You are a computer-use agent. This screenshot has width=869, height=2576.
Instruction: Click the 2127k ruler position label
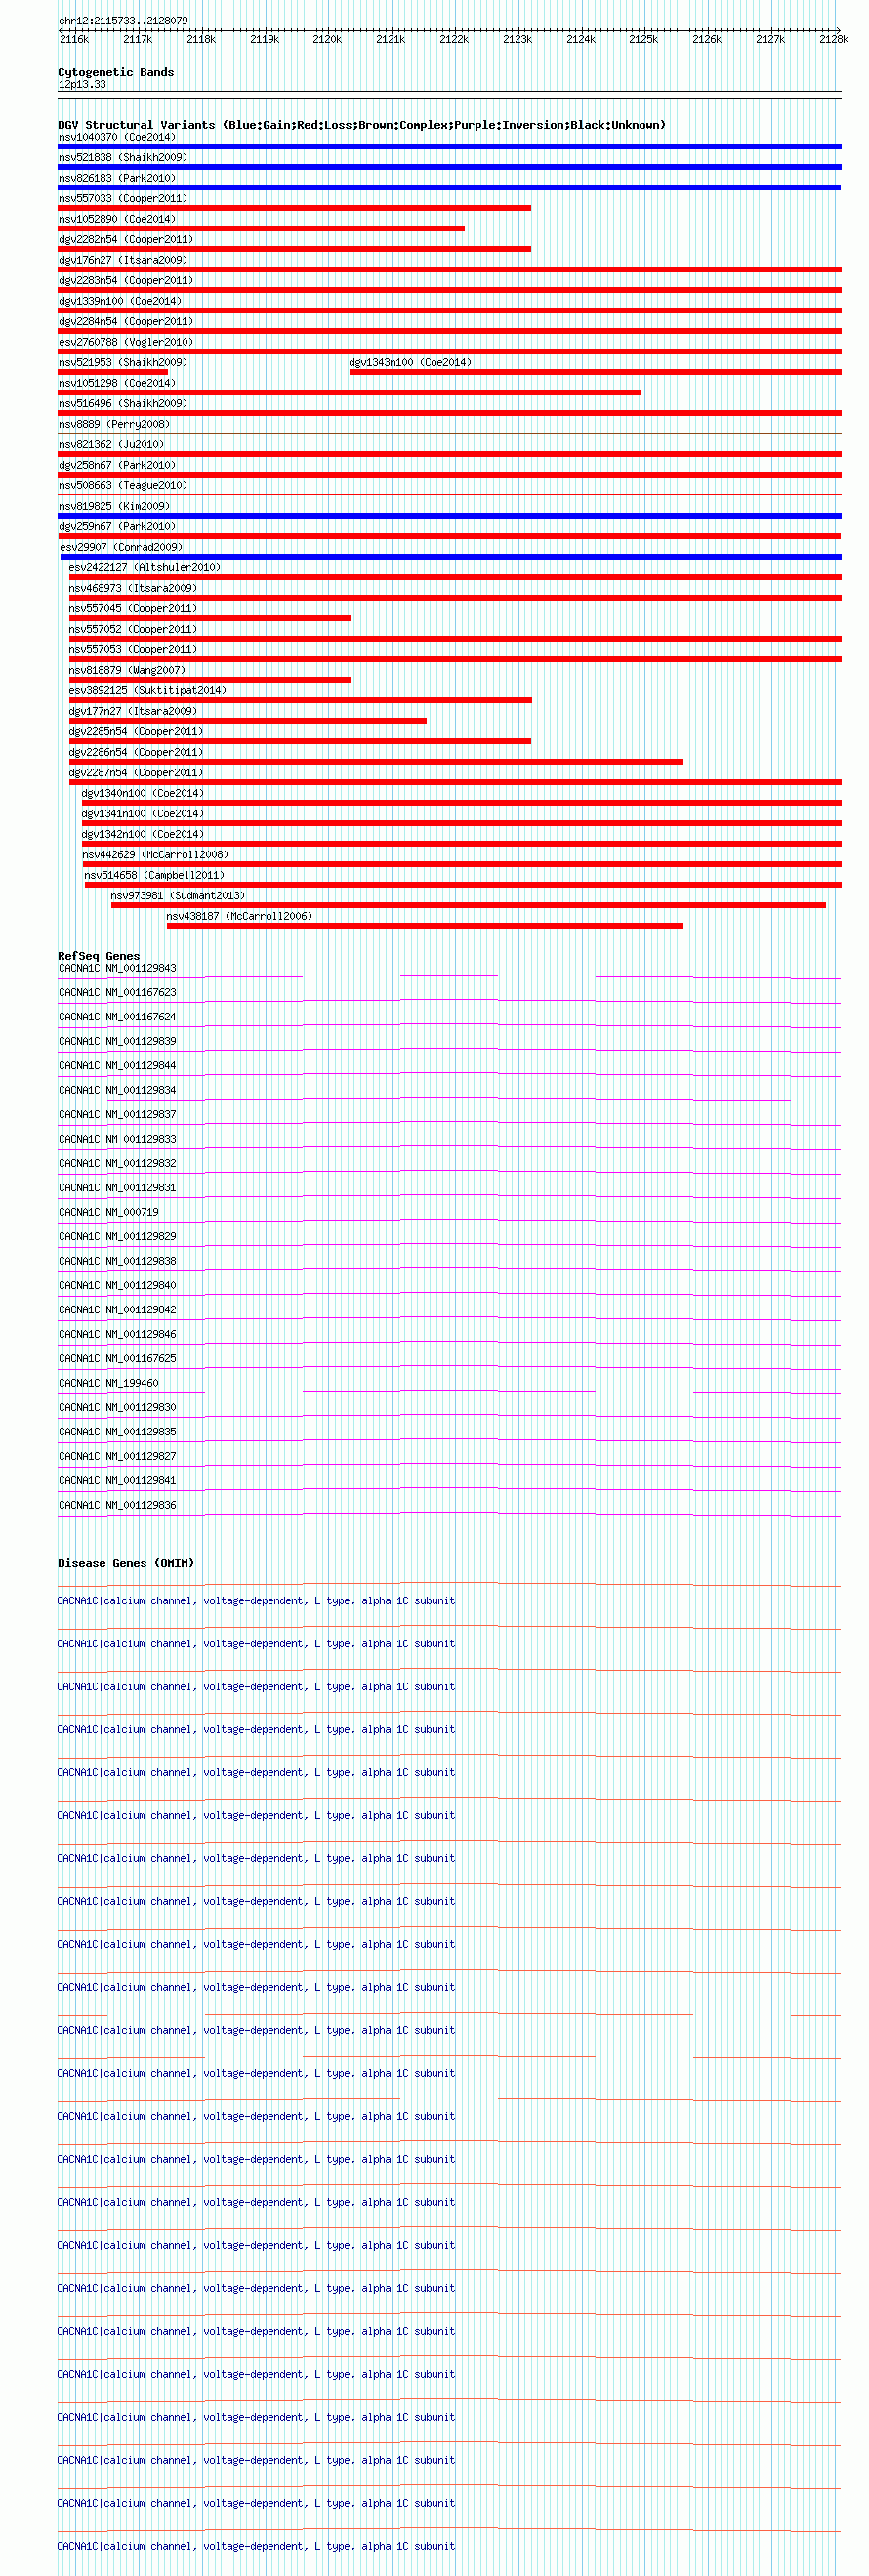point(770,39)
